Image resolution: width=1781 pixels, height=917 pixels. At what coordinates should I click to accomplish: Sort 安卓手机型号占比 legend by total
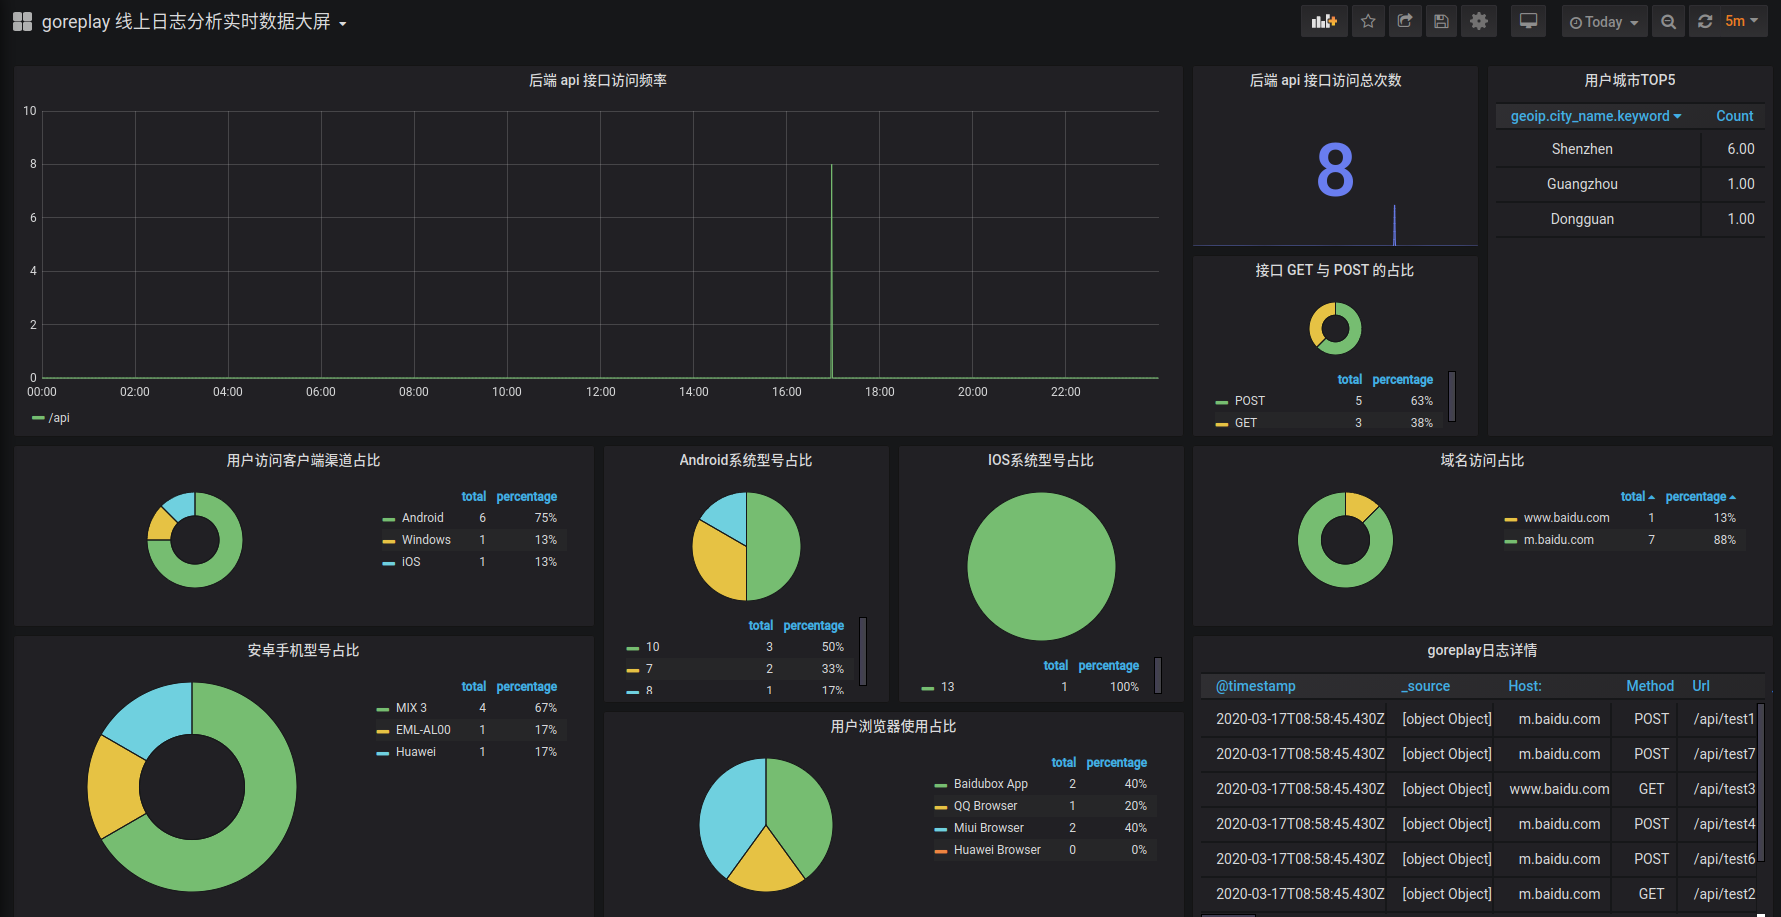click(474, 687)
